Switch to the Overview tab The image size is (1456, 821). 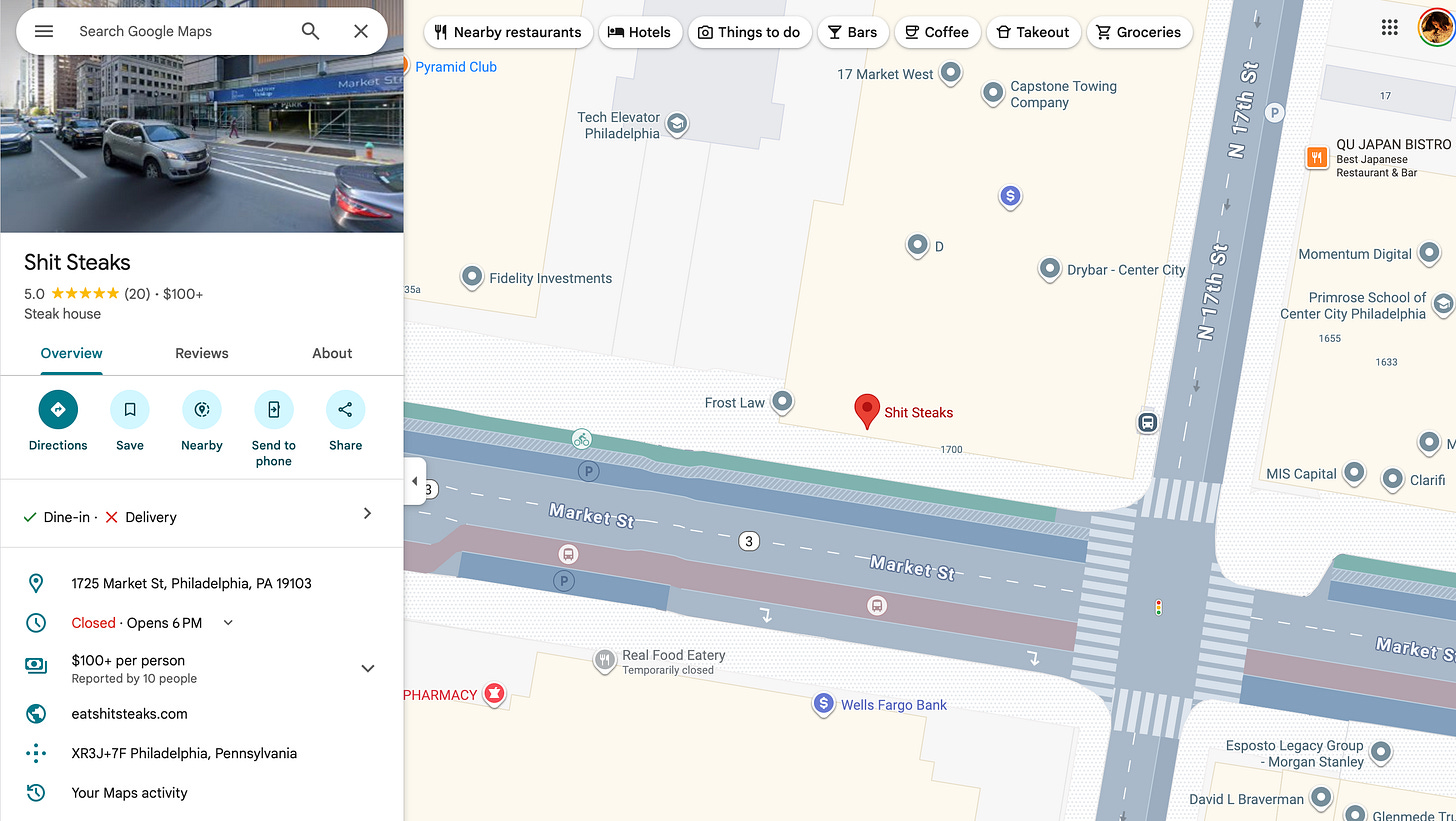(x=71, y=353)
